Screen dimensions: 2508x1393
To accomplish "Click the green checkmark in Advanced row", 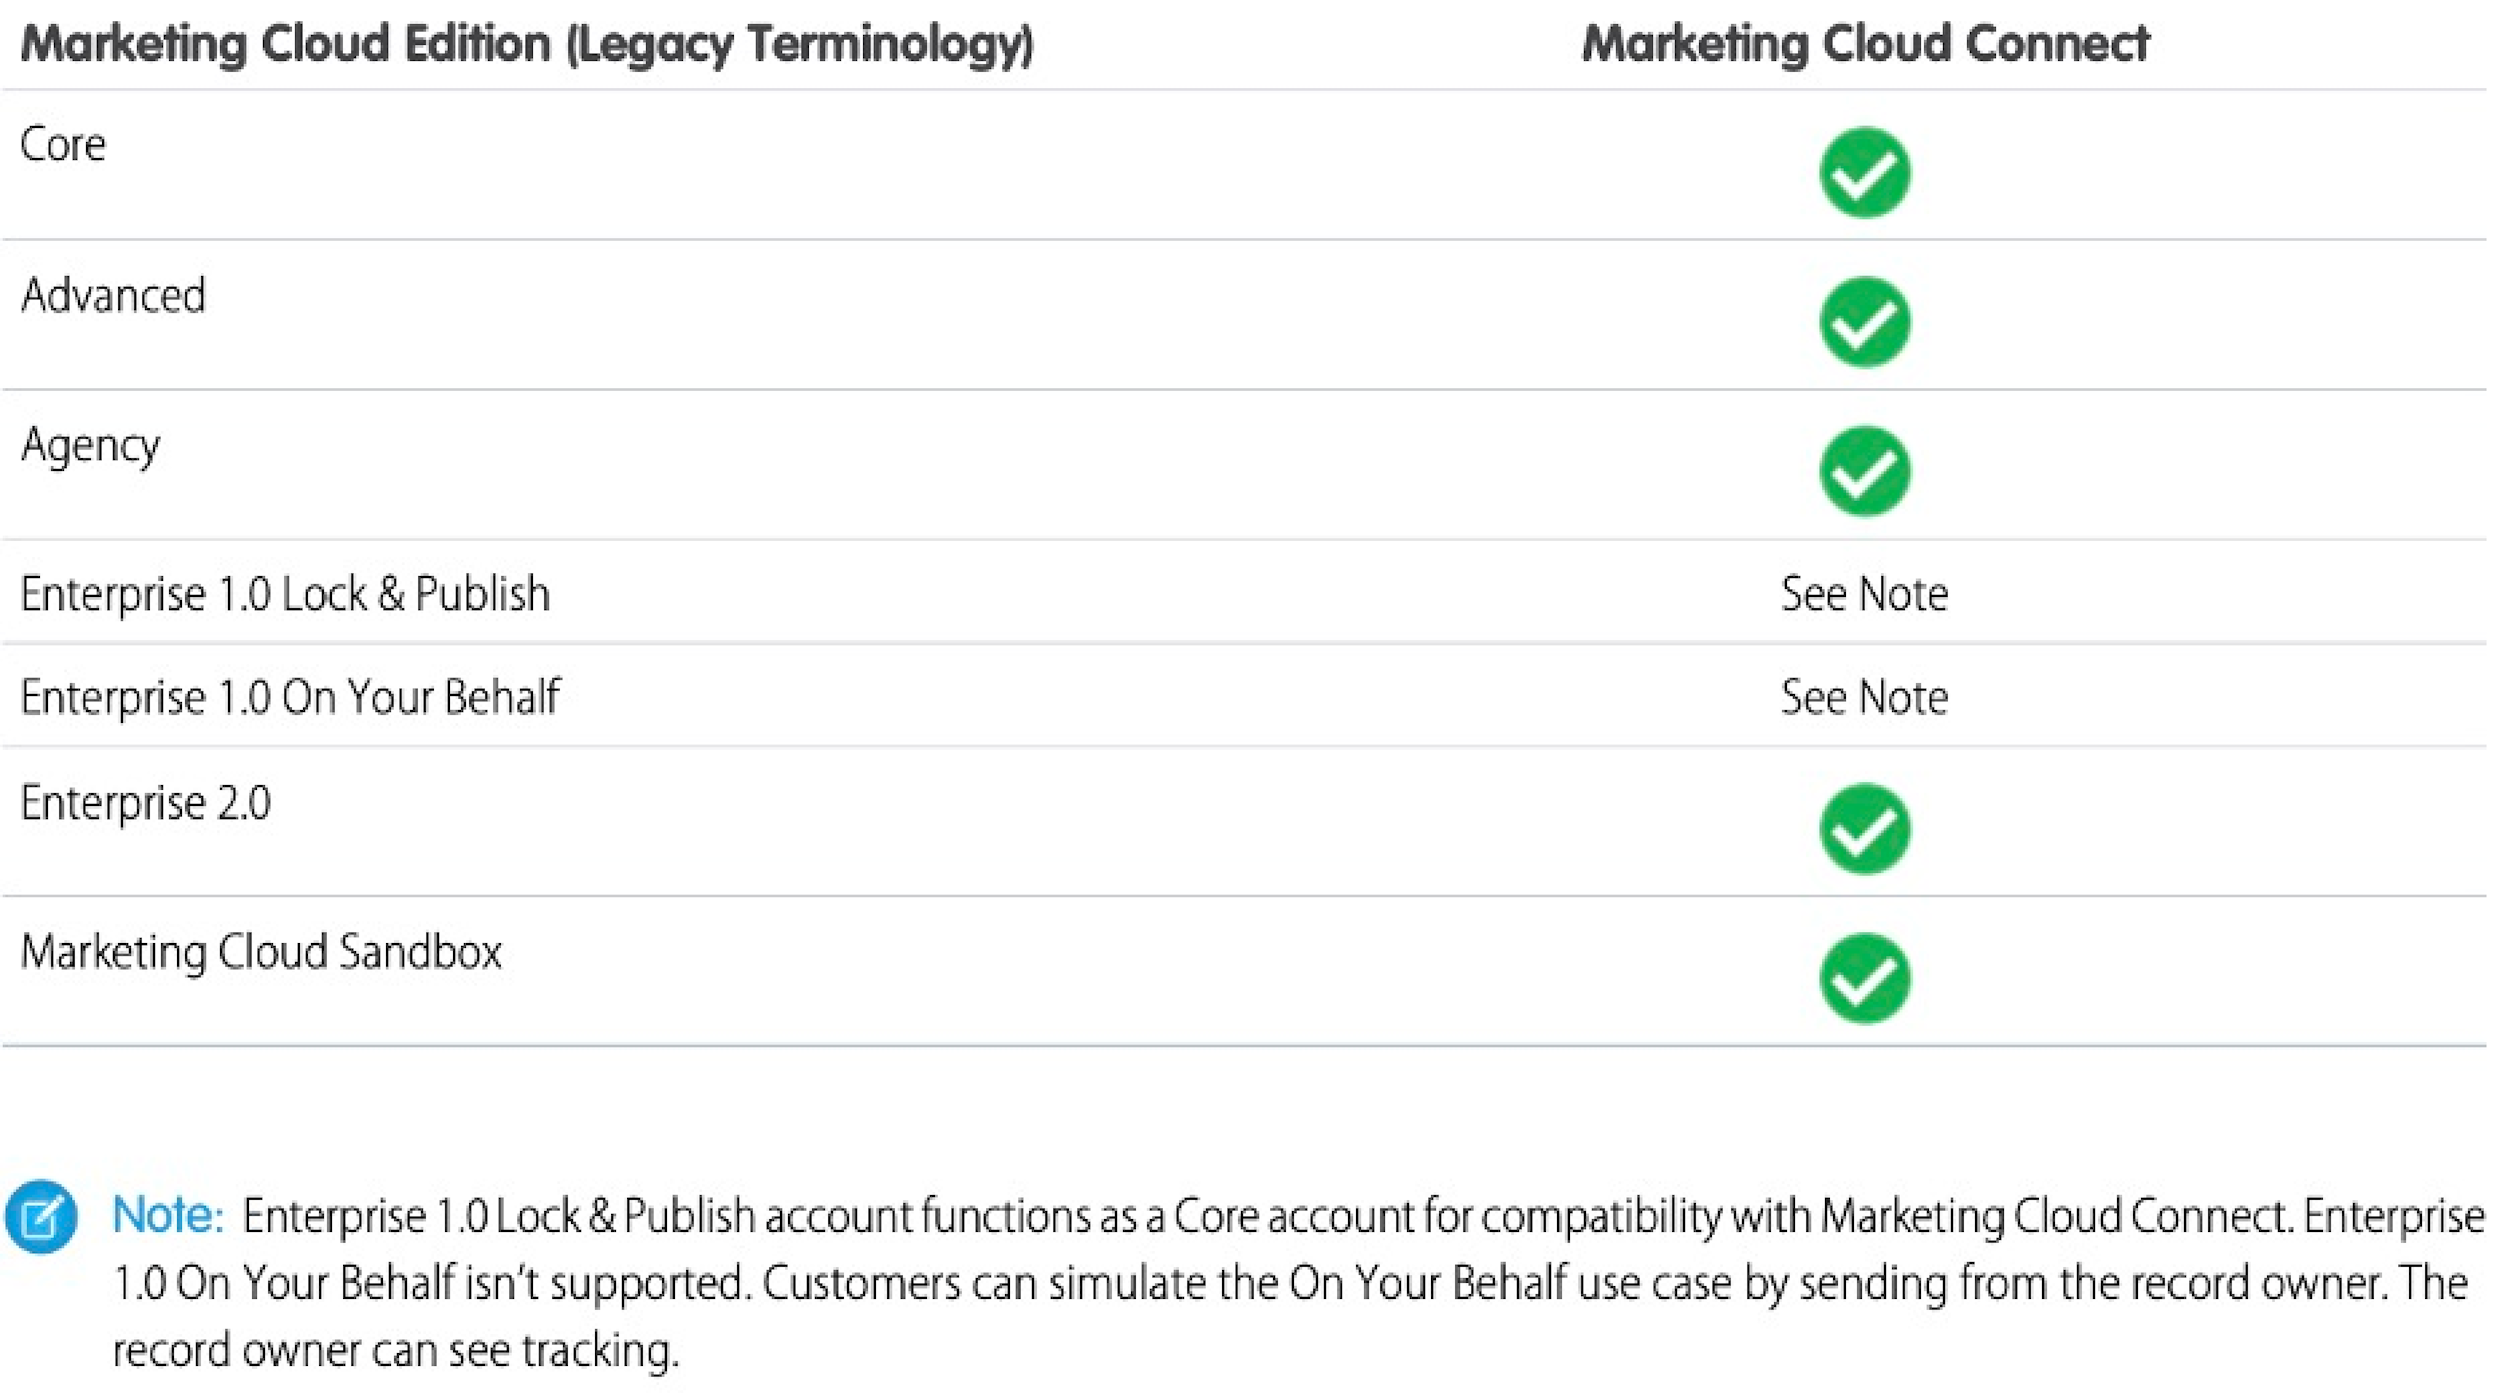I will [1864, 322].
